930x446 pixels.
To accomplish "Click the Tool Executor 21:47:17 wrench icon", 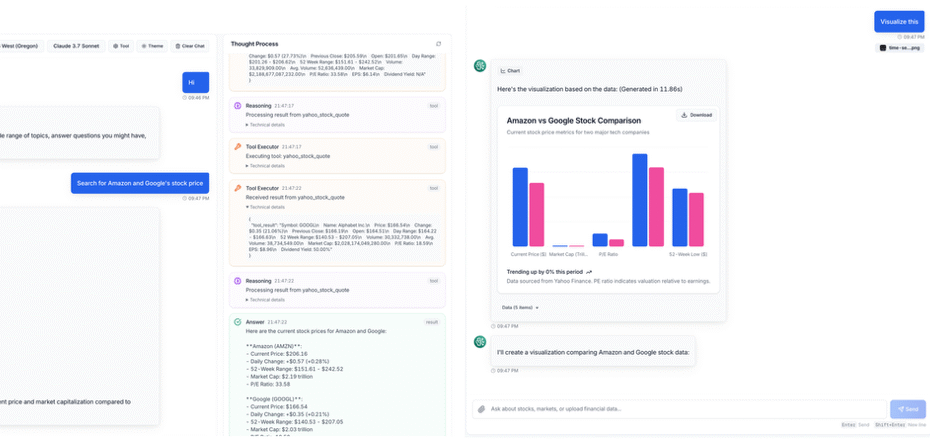I will coord(238,146).
